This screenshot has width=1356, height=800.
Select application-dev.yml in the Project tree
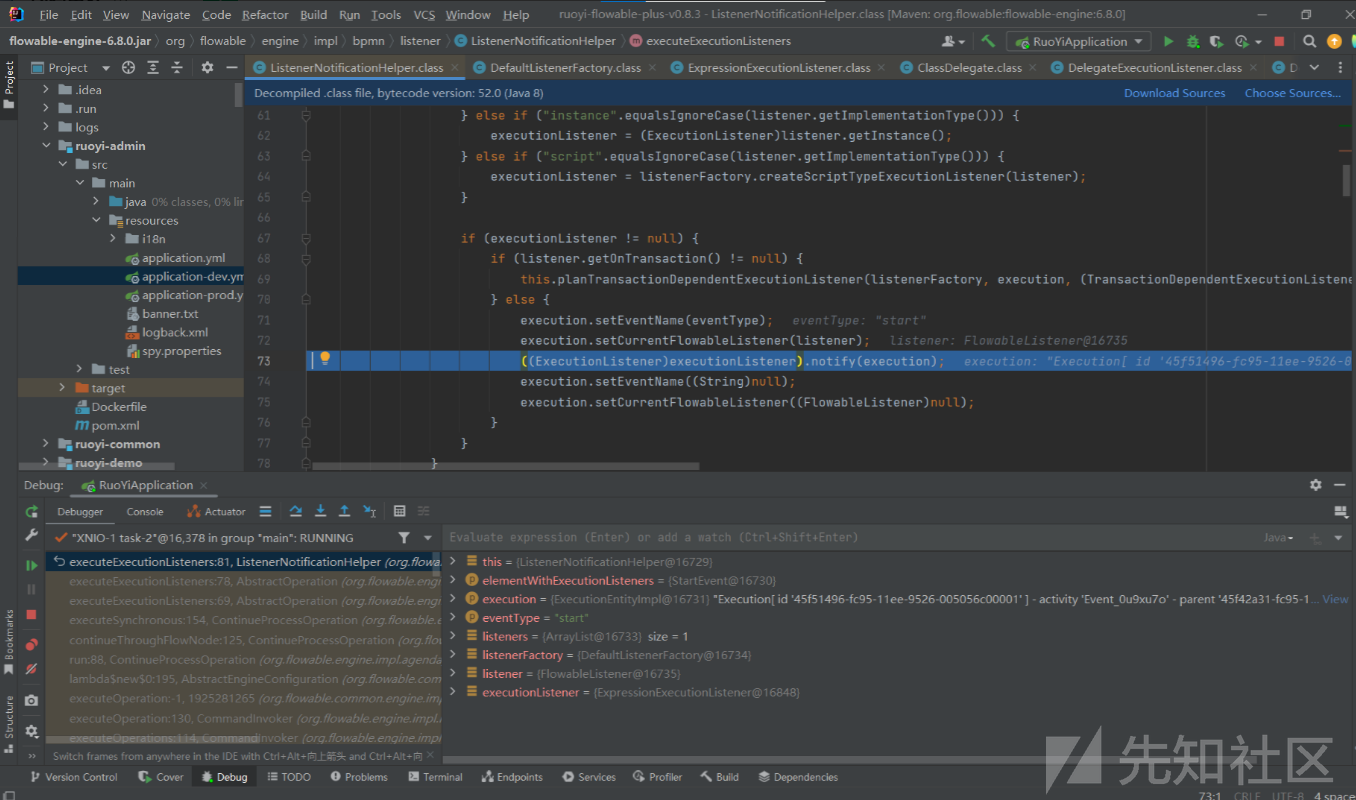point(192,277)
